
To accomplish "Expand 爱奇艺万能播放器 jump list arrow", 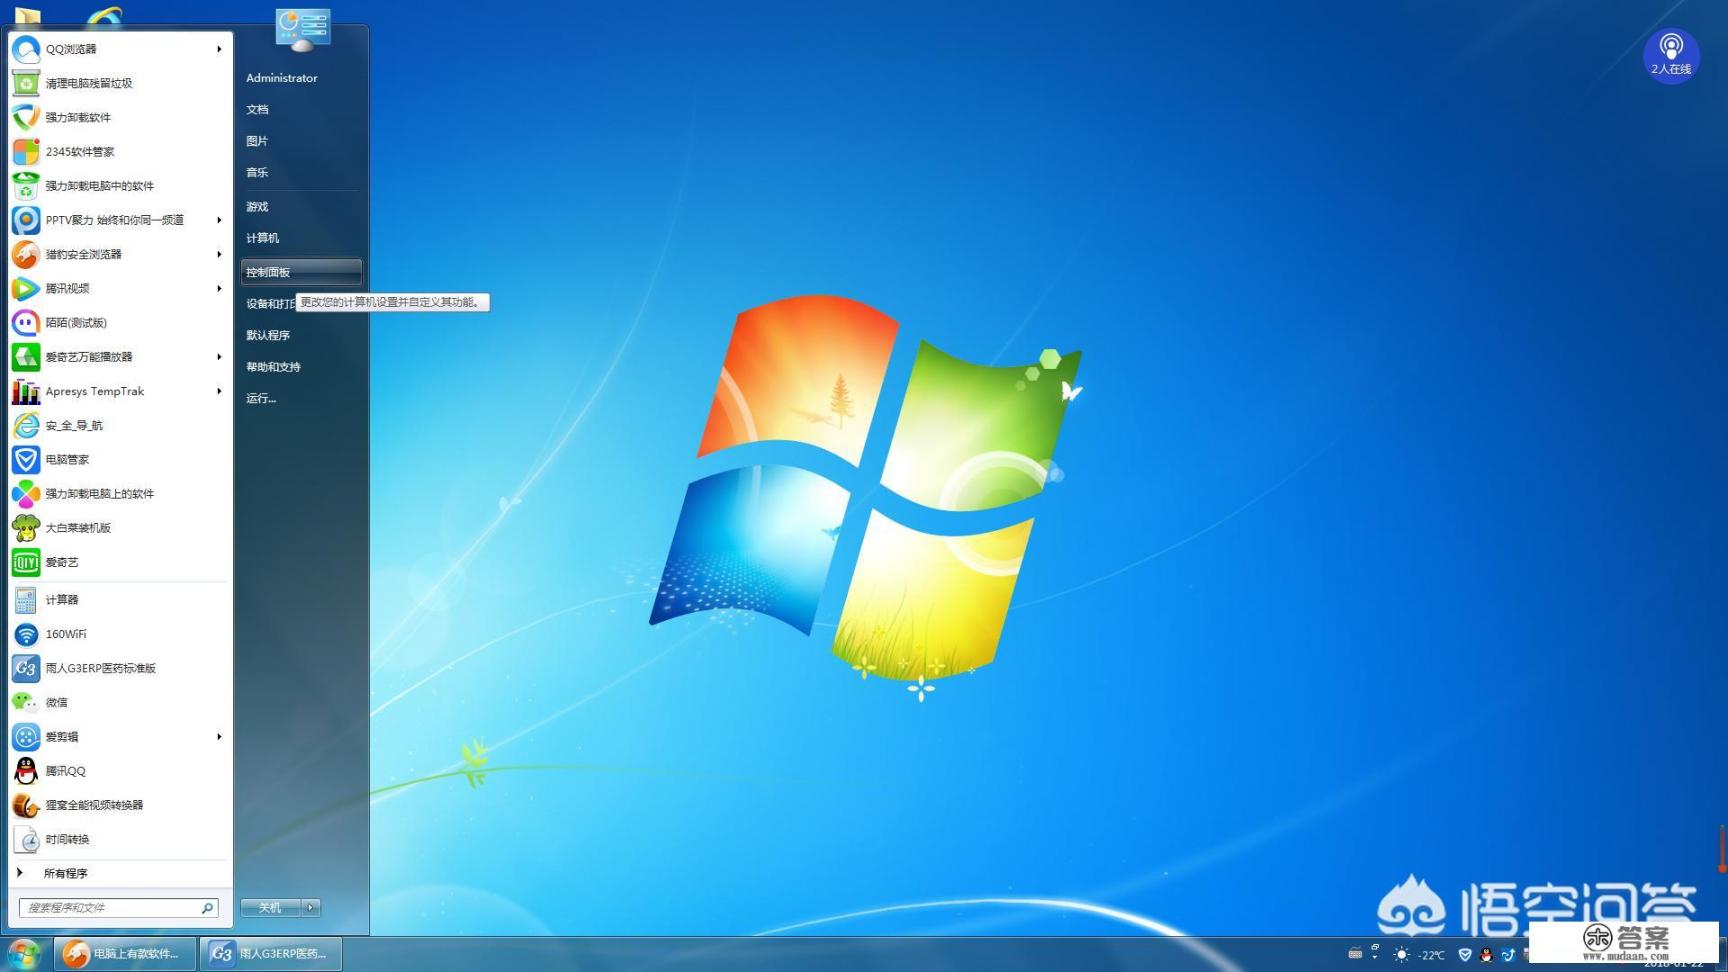I will click(x=219, y=356).
